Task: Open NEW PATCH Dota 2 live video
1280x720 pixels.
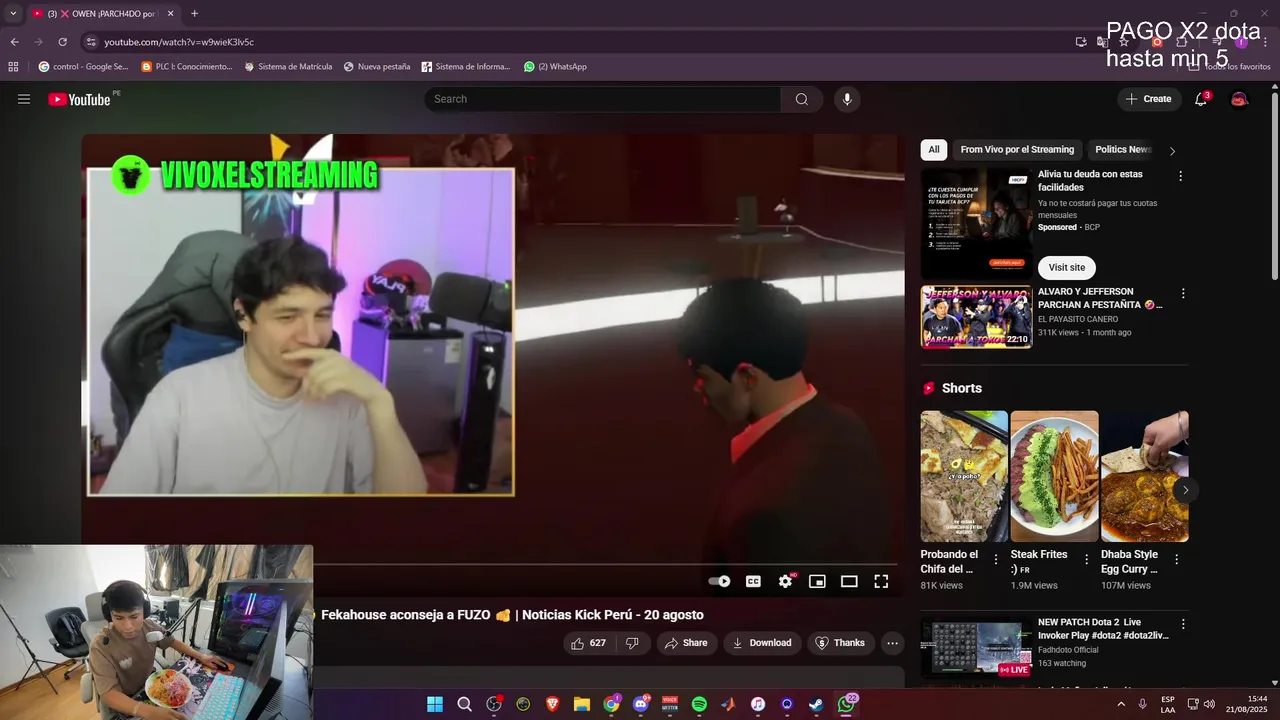Action: click(976, 648)
